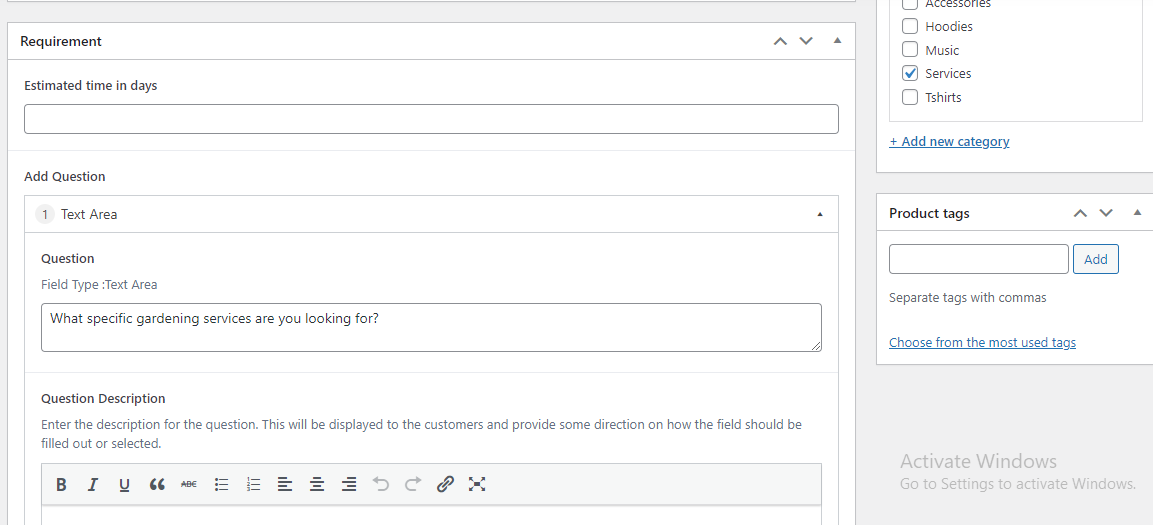Uncheck the Services category
The image size is (1153, 525).
[910, 74]
